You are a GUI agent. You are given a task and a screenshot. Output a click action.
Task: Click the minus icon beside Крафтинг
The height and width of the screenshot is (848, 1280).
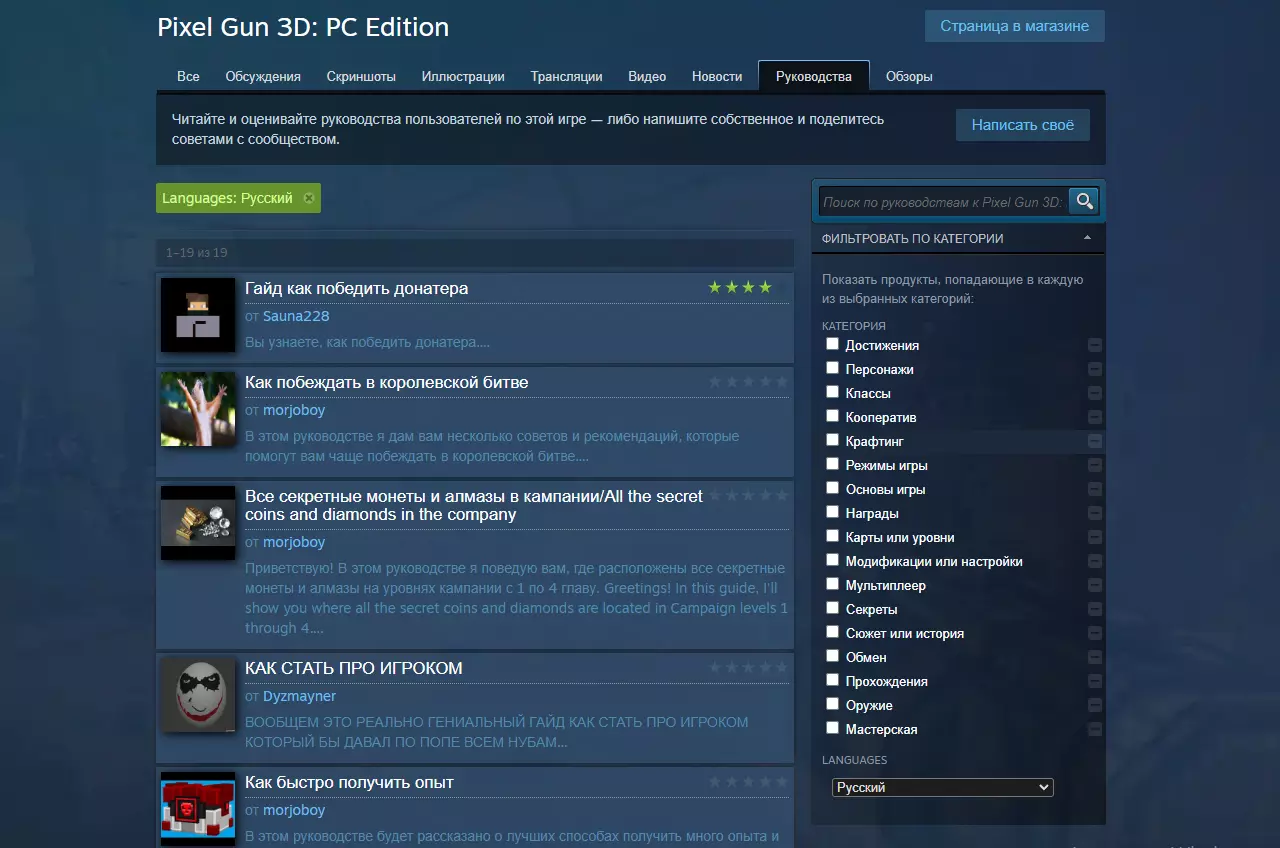tap(1095, 441)
